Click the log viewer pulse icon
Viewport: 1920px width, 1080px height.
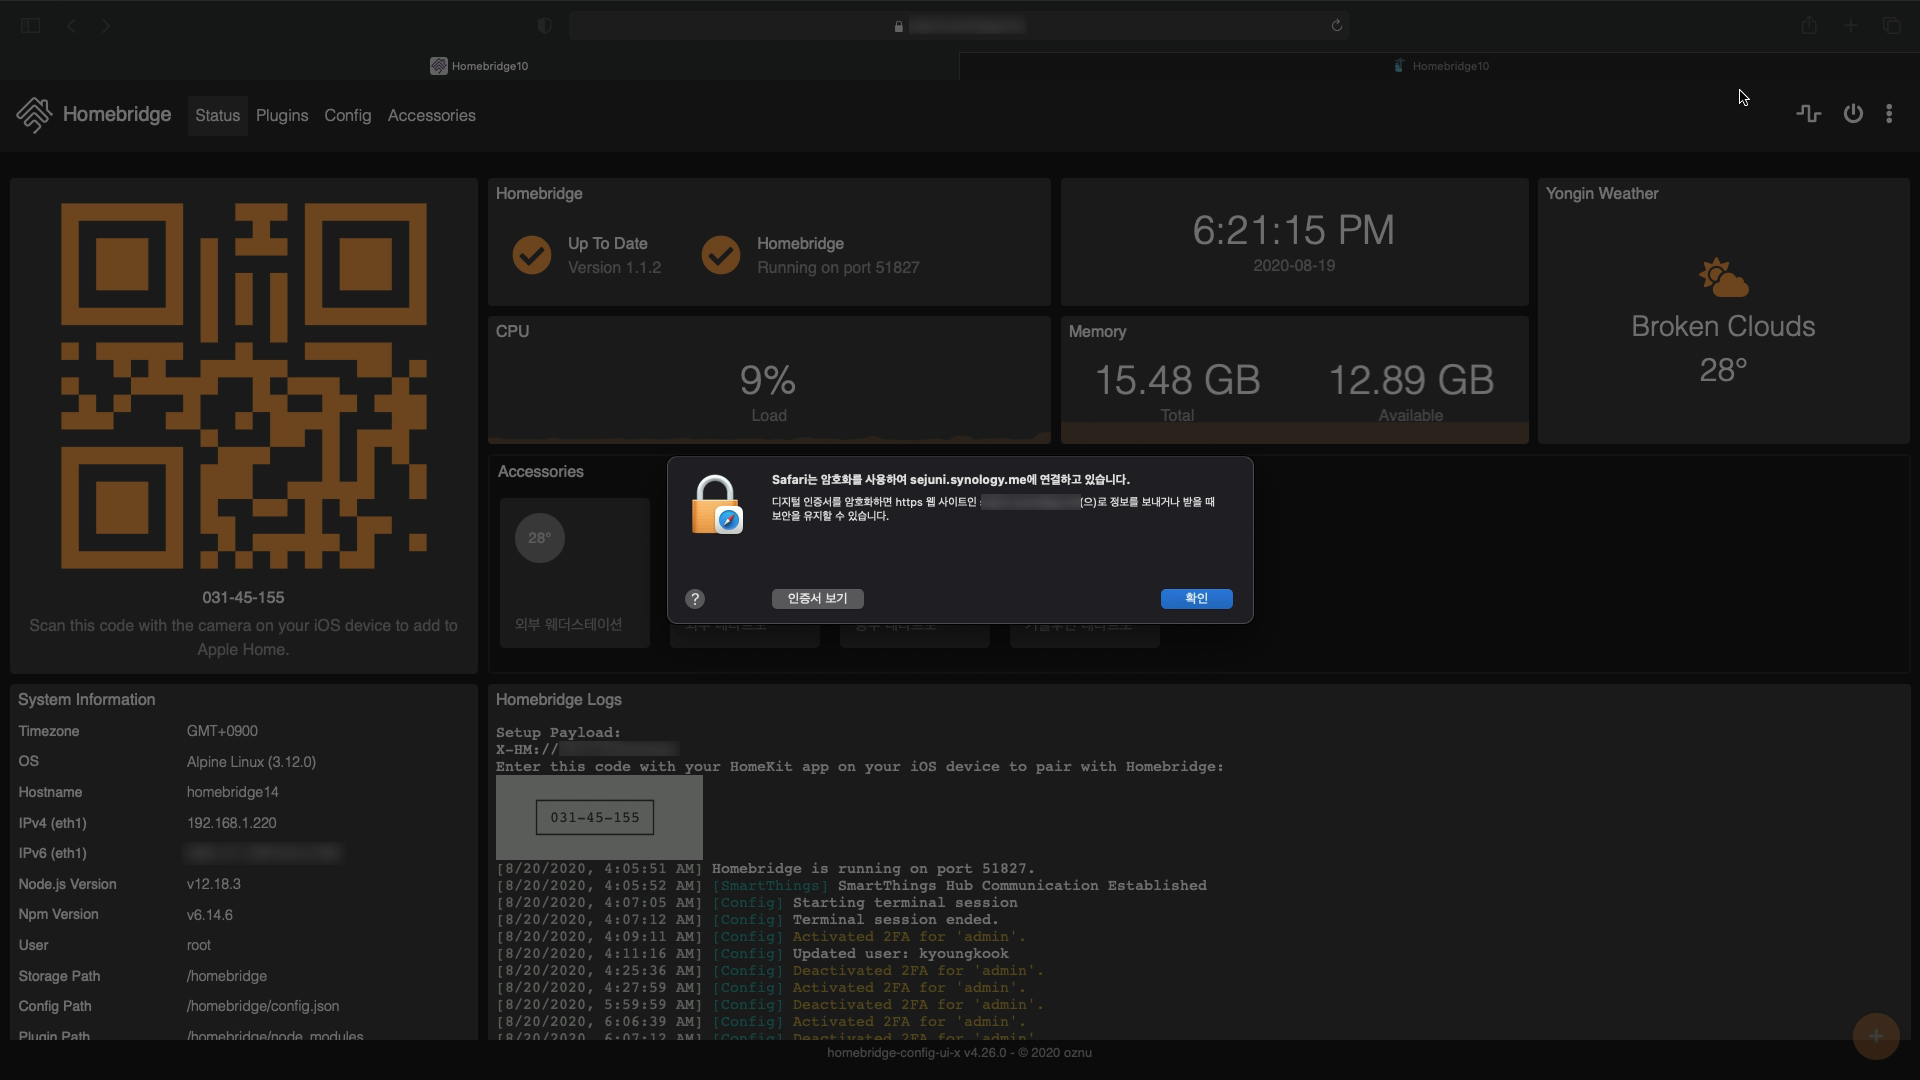point(1808,114)
